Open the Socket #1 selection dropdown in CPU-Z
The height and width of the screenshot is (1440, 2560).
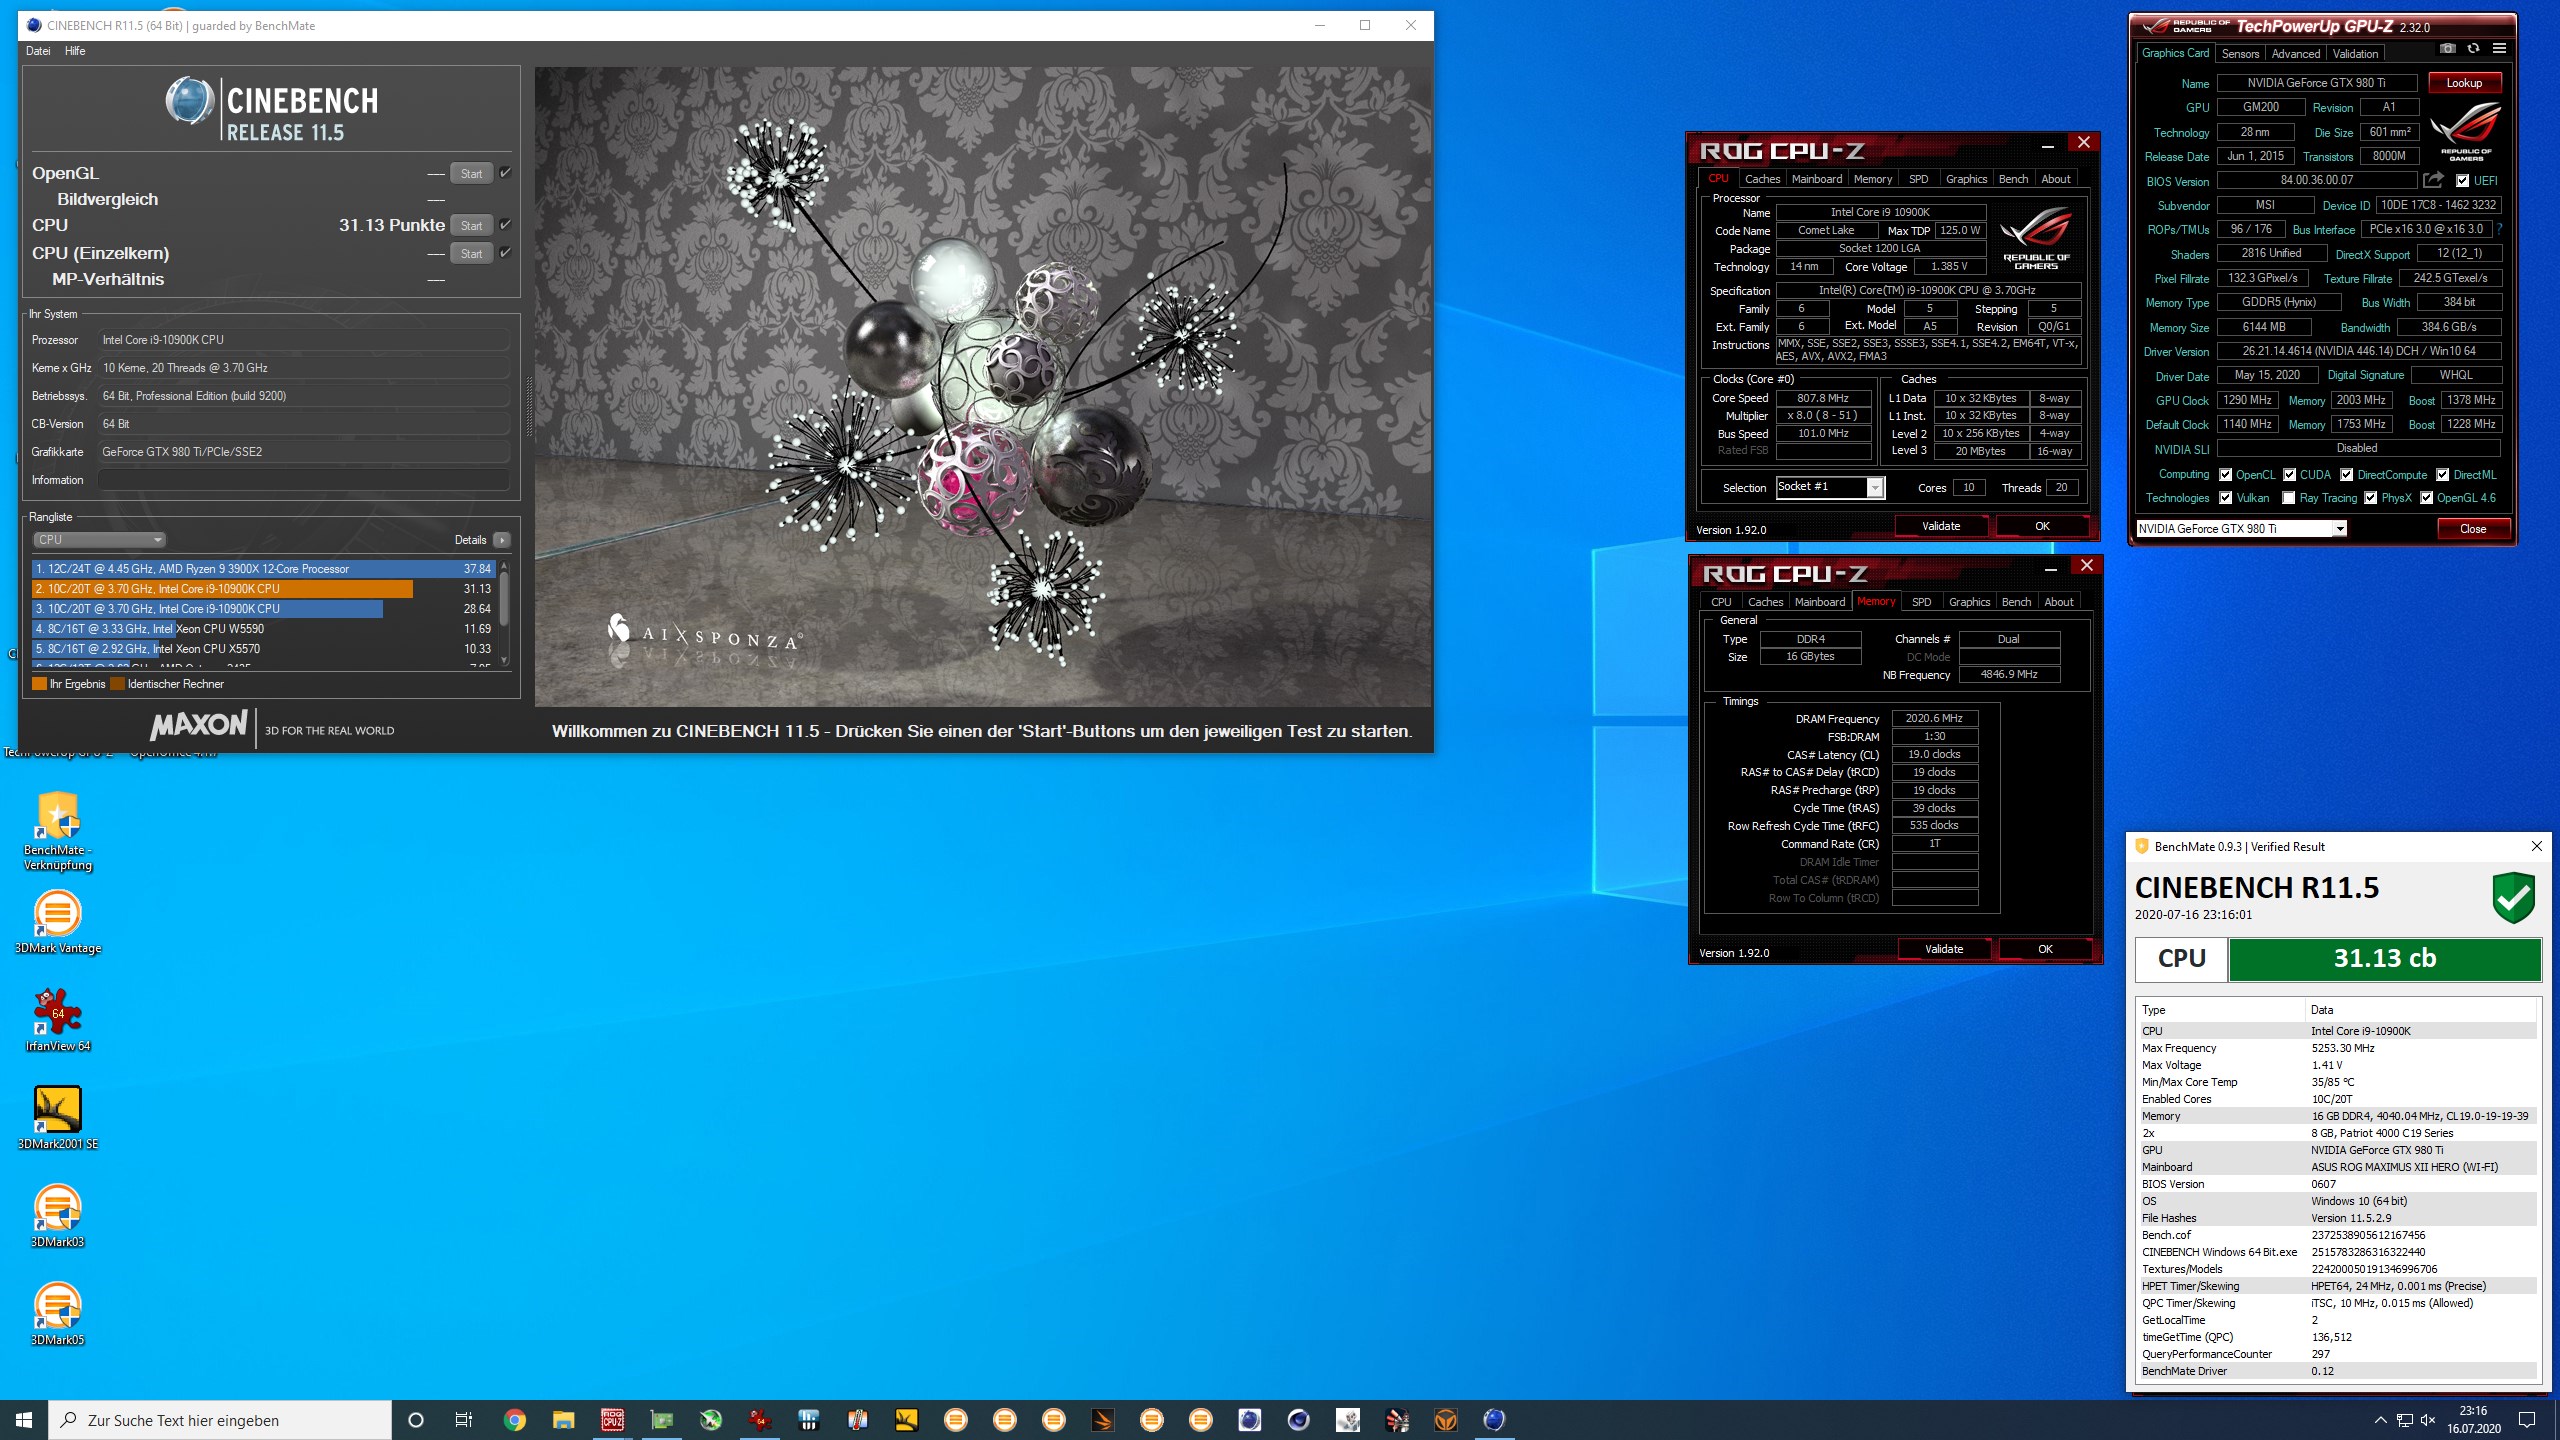(1830, 487)
